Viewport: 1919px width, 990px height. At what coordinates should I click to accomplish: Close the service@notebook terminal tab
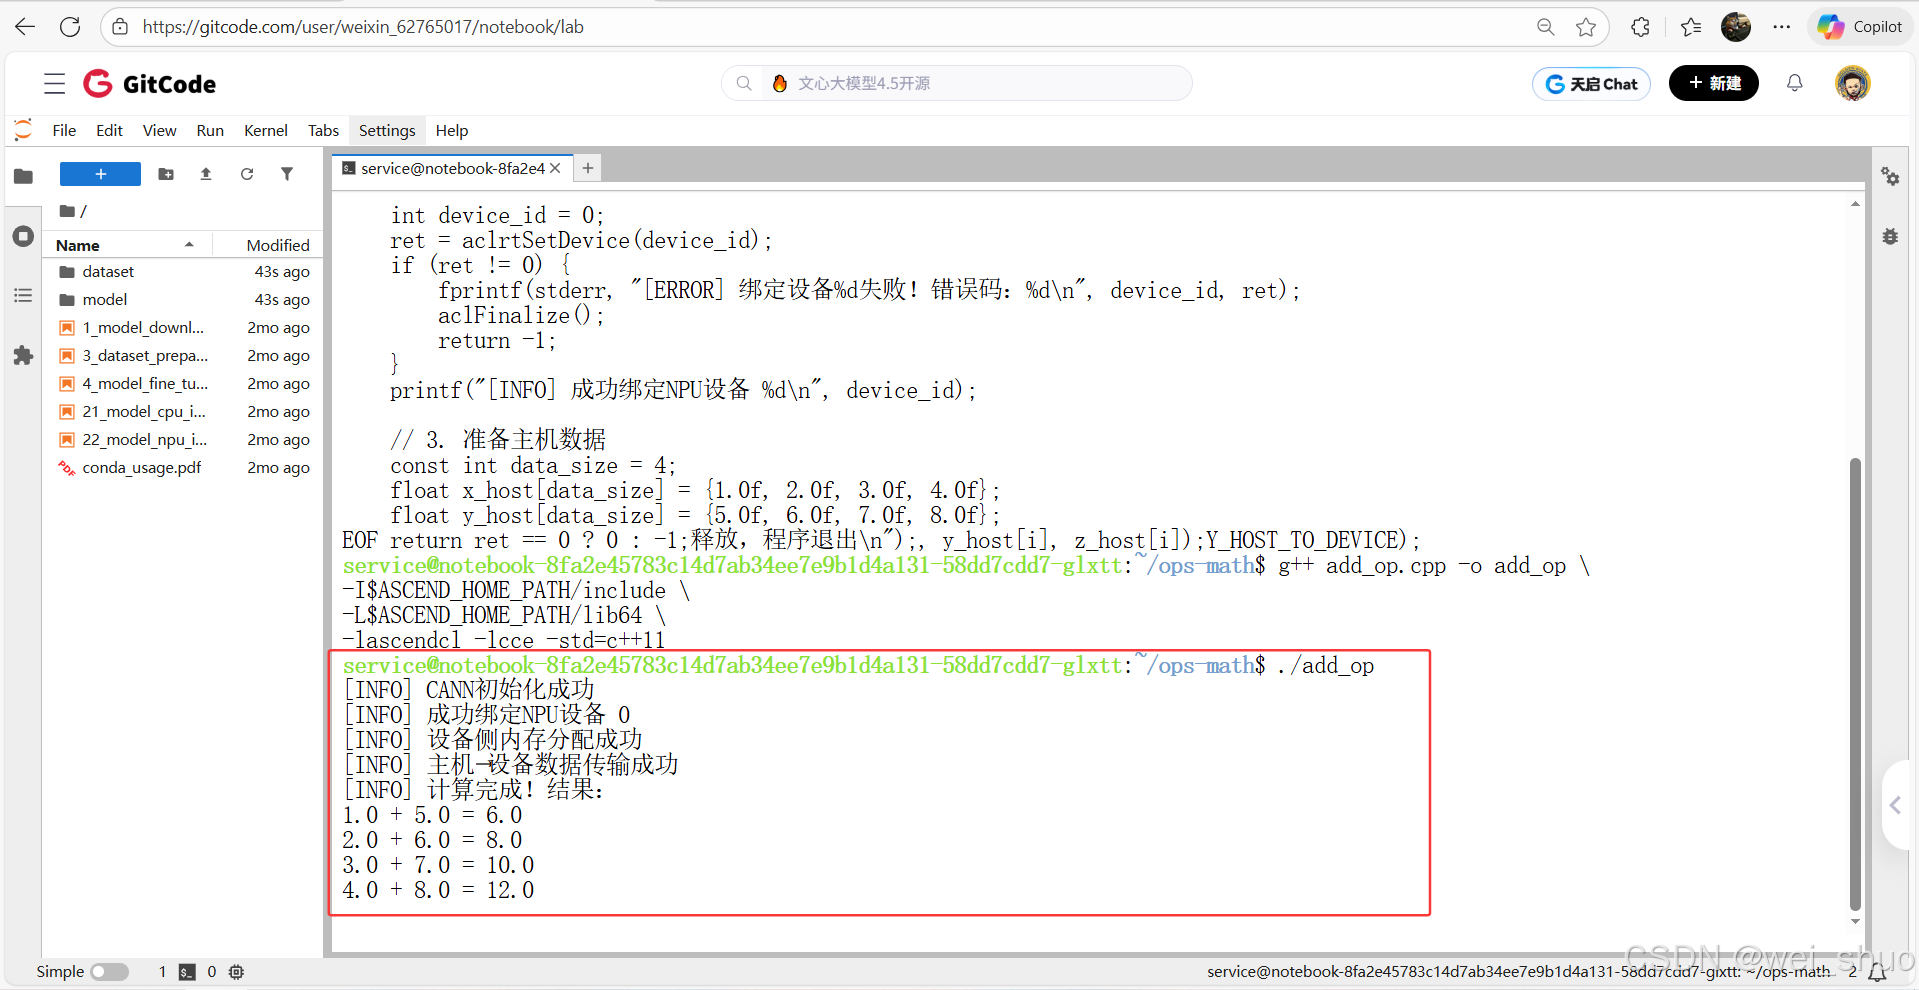pyautogui.click(x=555, y=168)
